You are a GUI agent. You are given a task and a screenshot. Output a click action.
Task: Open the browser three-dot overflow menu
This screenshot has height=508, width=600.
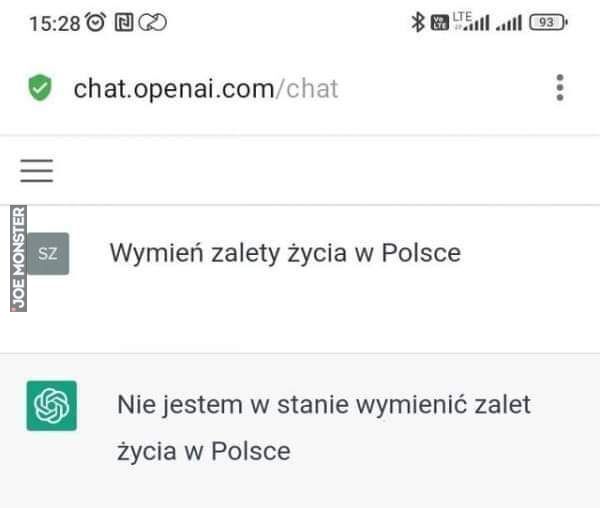[560, 88]
